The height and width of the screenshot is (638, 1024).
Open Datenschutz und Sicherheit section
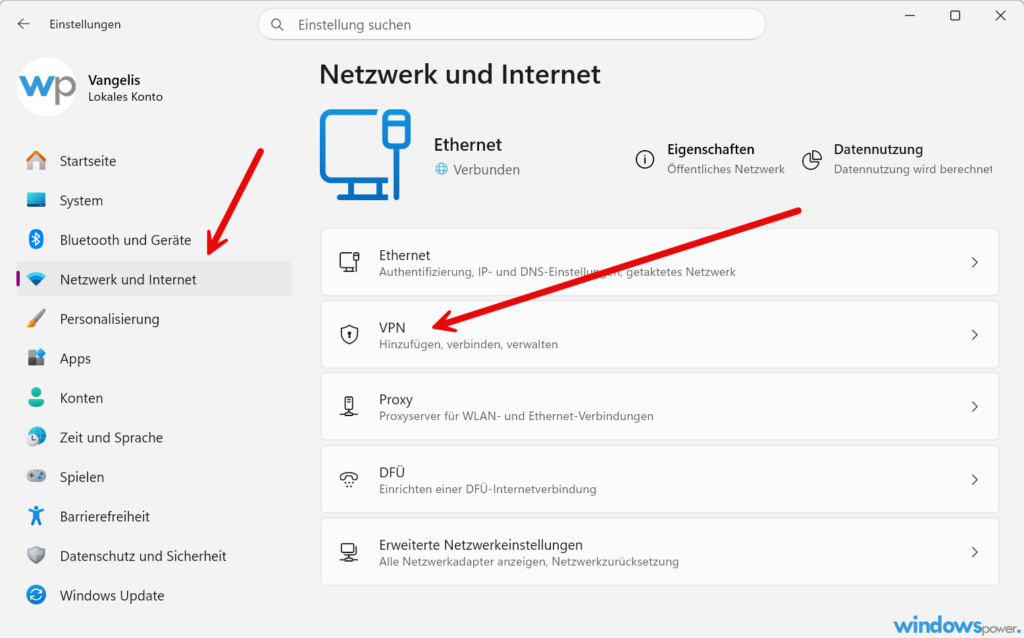(x=154, y=556)
